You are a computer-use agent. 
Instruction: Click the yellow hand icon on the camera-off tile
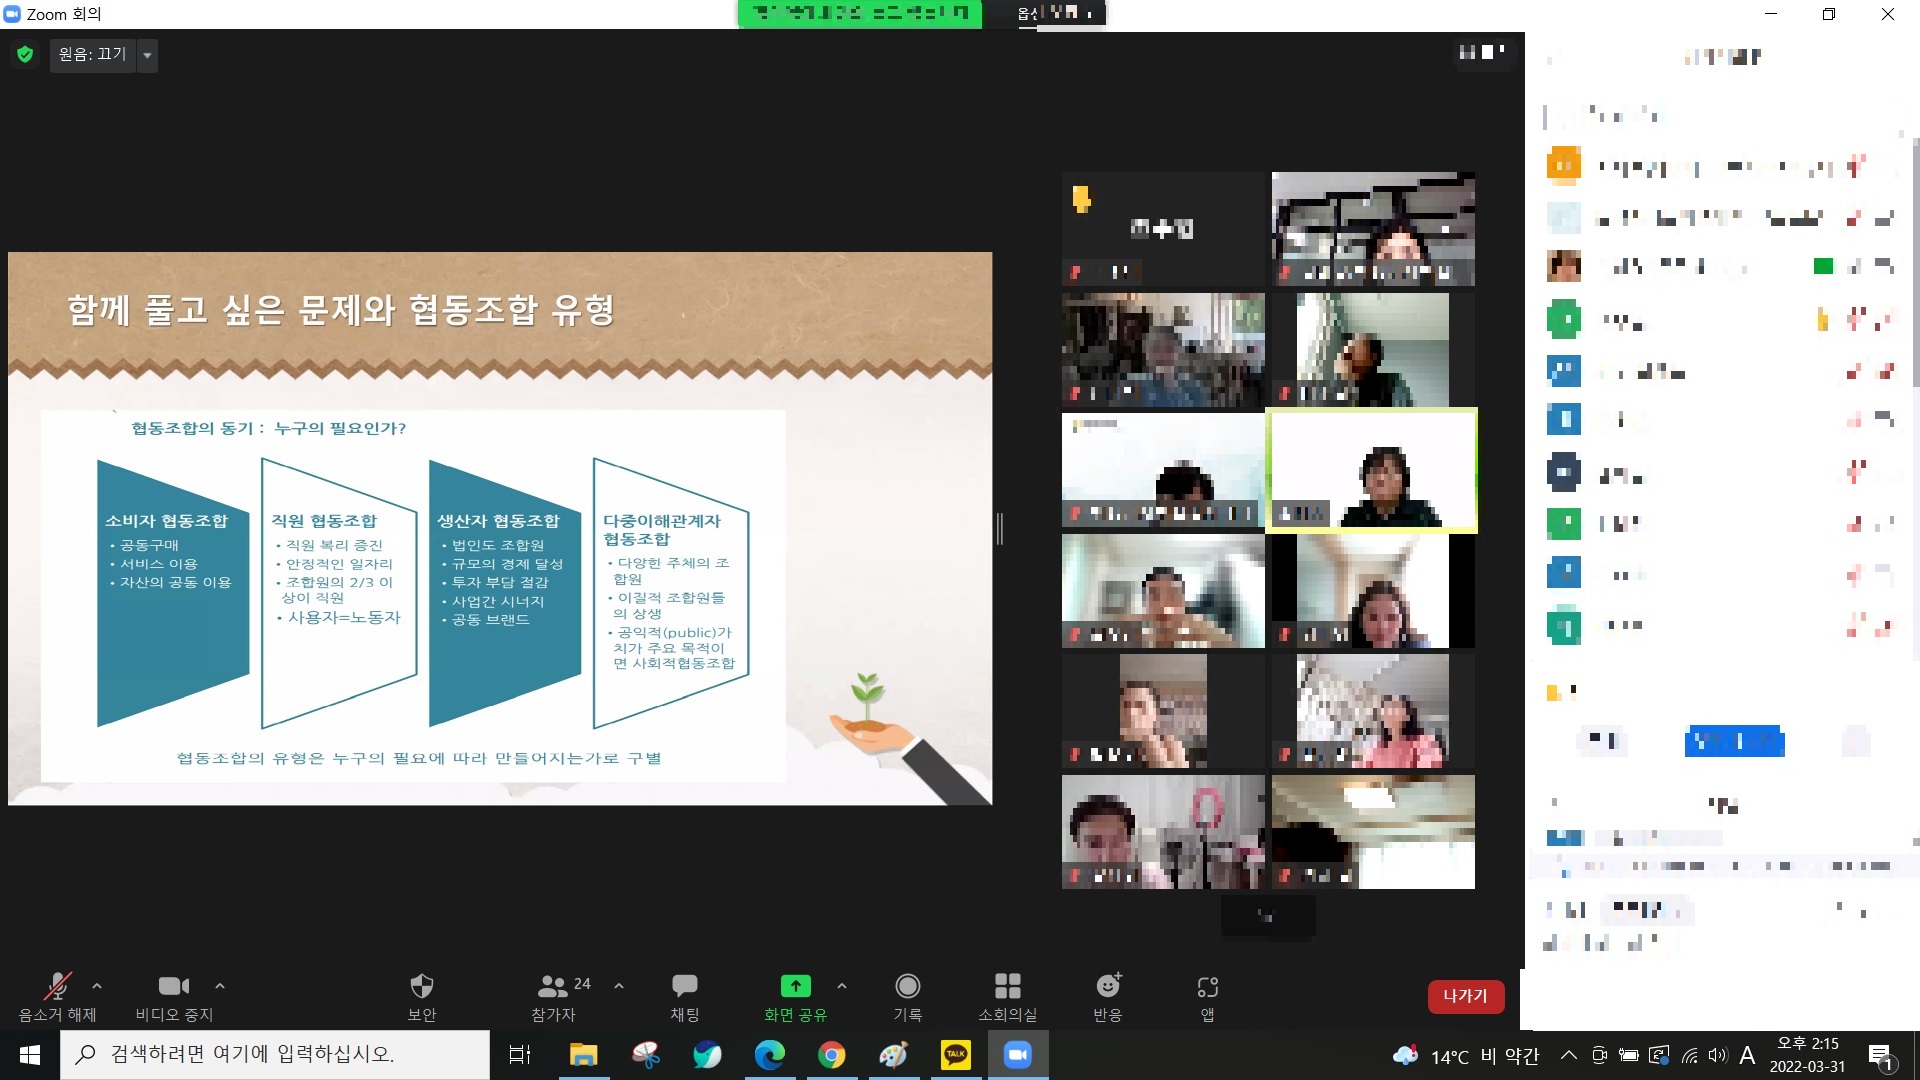pos(1081,199)
